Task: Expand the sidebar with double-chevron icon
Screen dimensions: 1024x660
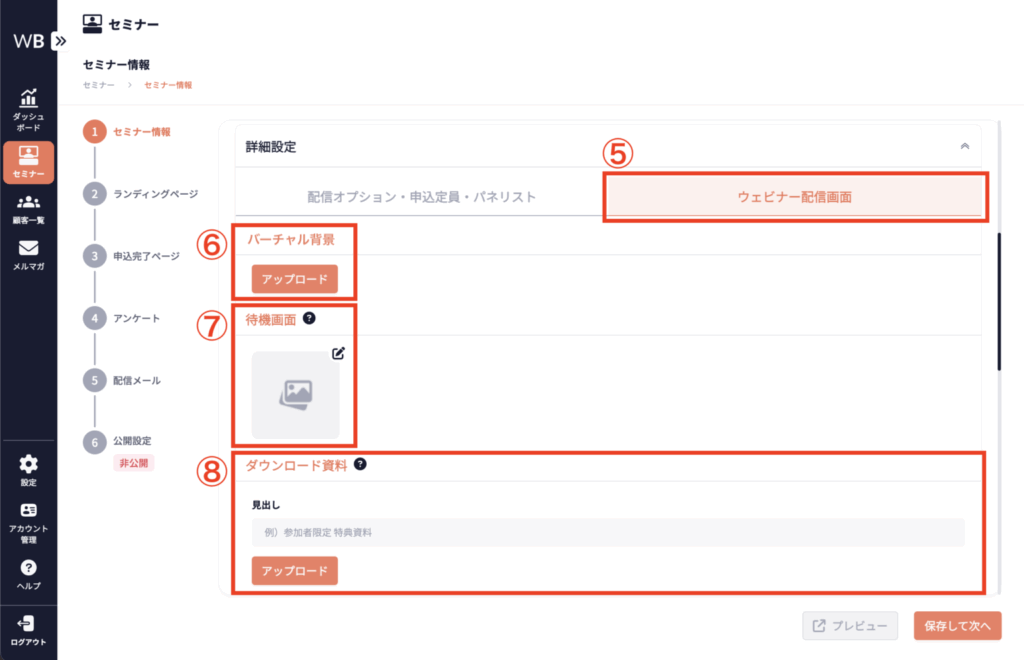Action: pos(60,41)
